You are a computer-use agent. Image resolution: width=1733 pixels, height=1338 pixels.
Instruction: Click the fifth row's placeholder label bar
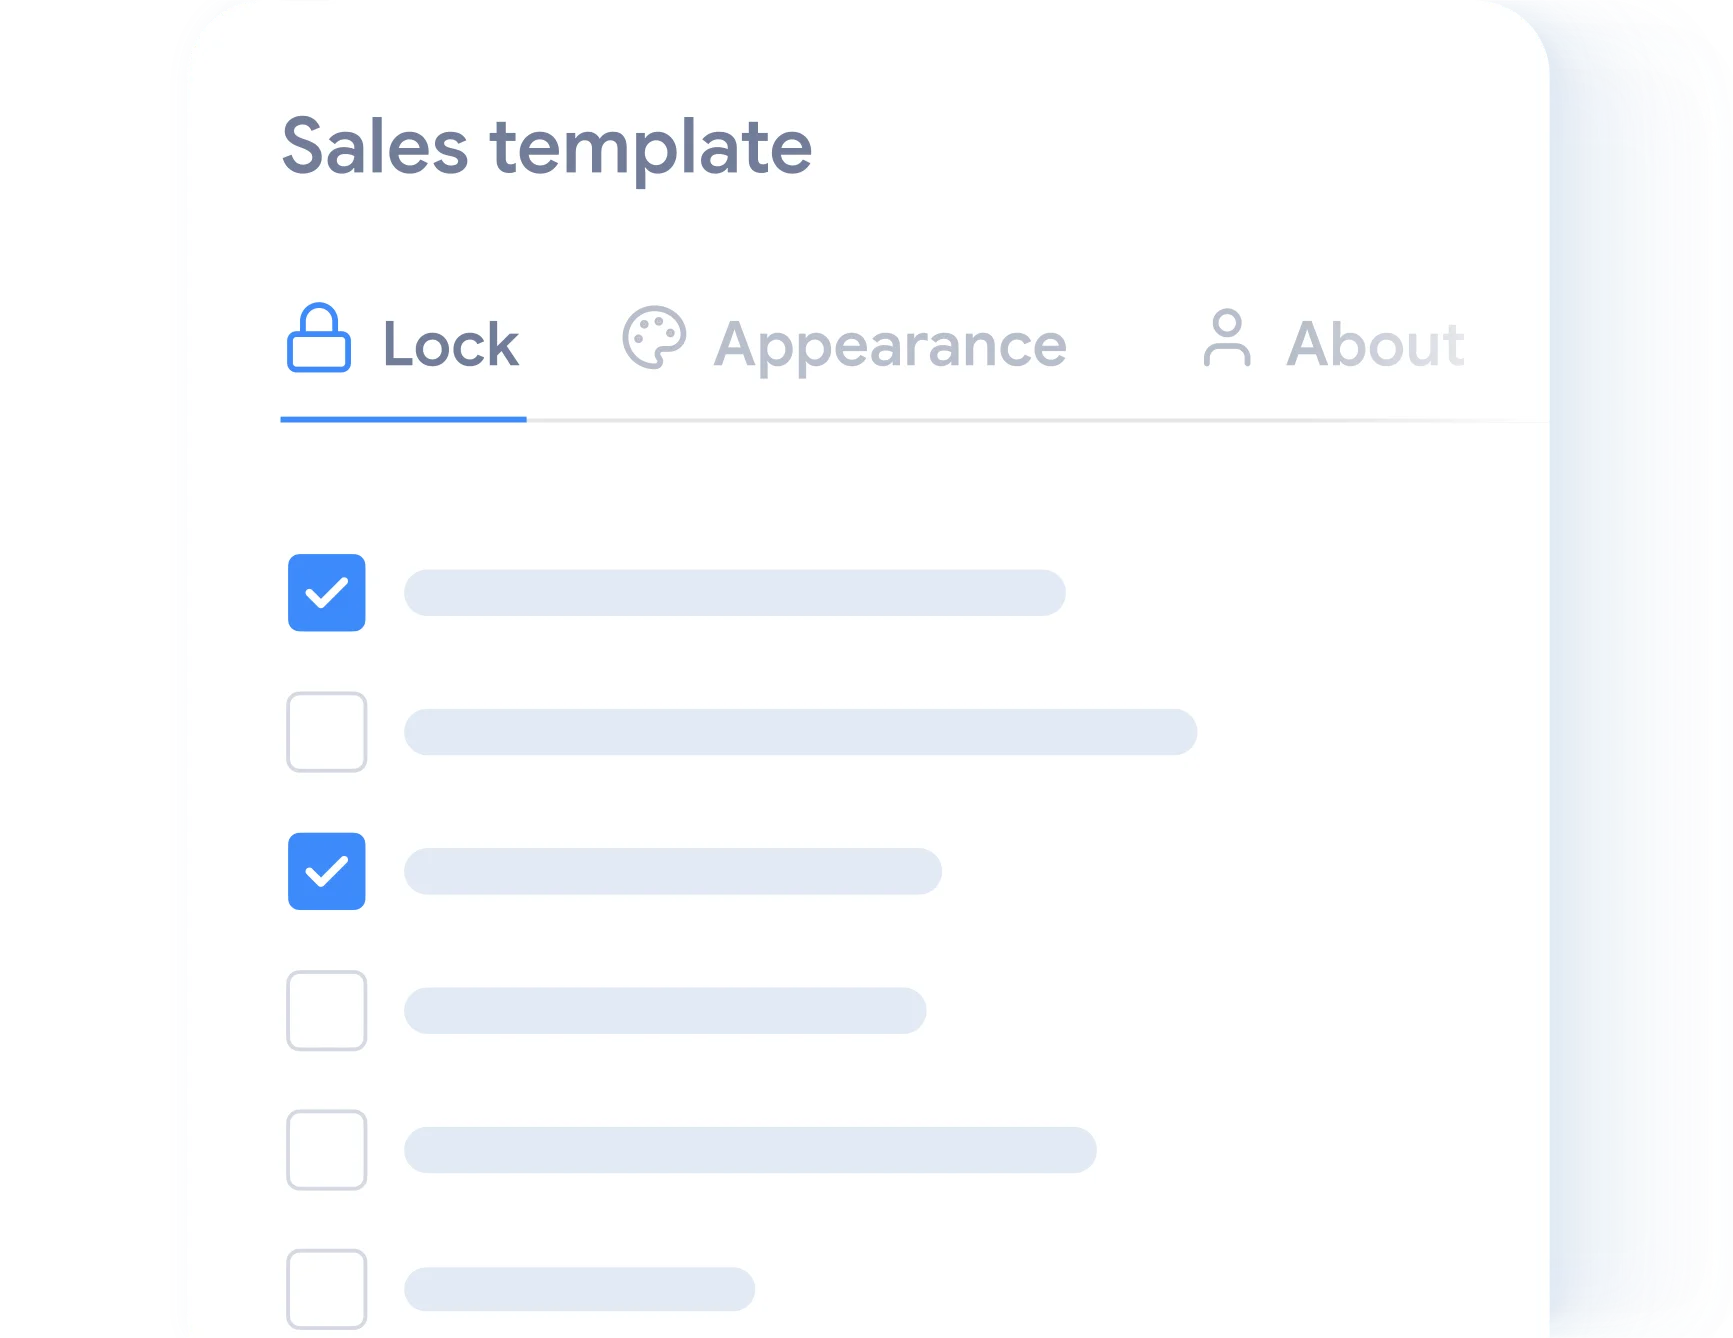click(x=750, y=1150)
